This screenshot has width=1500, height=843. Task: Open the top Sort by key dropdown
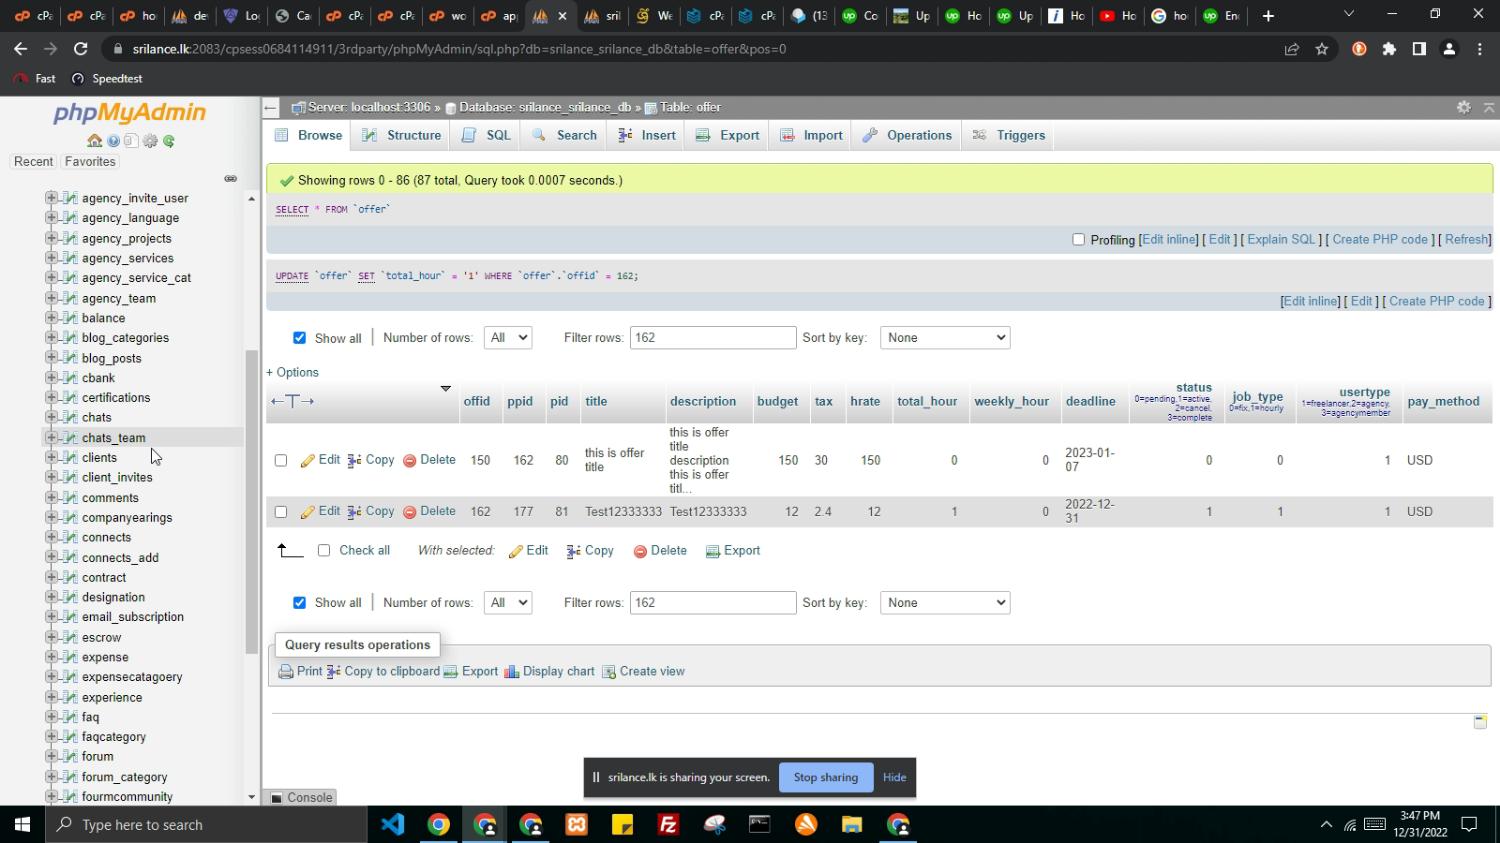tap(944, 338)
